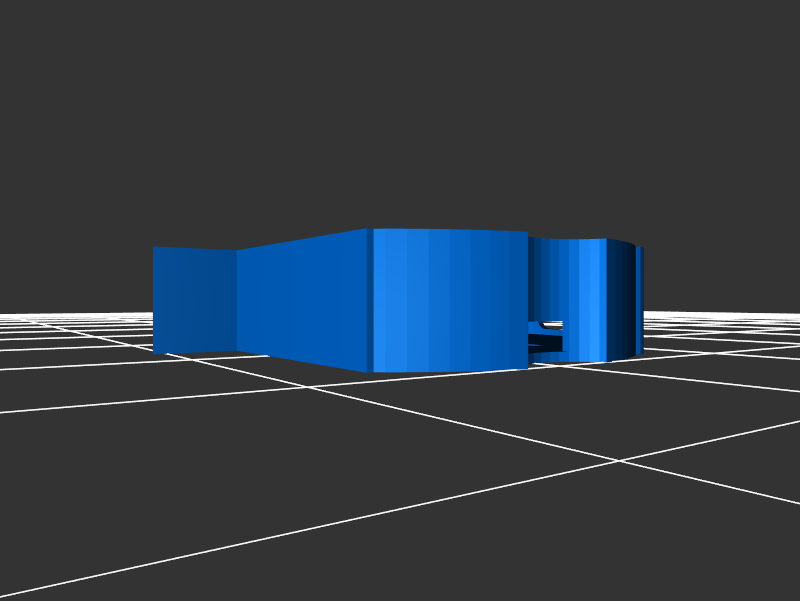Click the thin dark vertical edge at model center
This screenshot has width=800, height=601.
pos(370,300)
